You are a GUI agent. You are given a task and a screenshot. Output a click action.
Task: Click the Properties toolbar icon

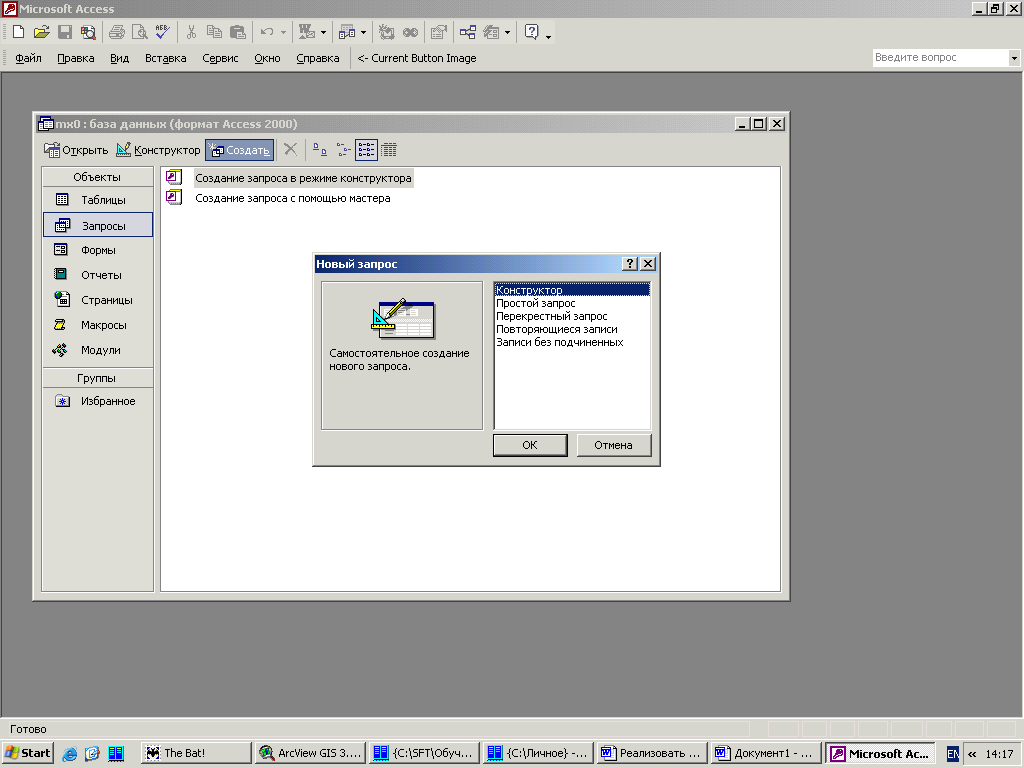point(439,31)
